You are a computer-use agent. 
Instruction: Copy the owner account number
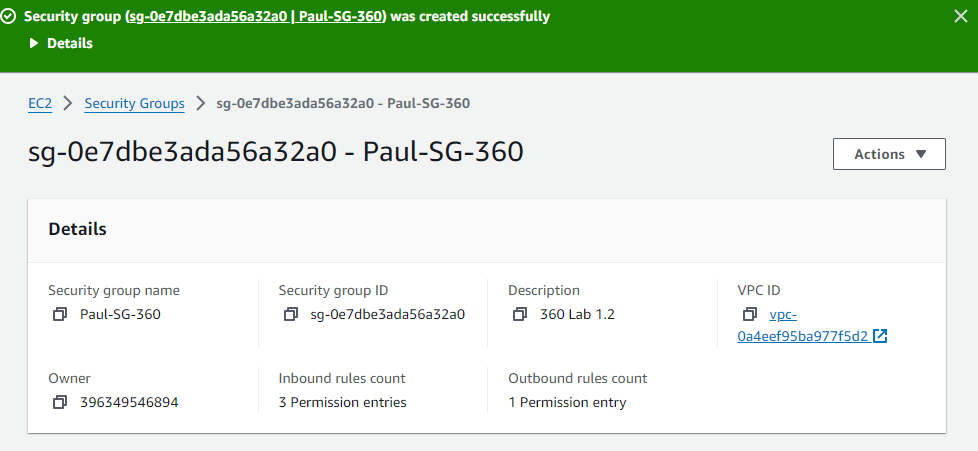(60, 402)
